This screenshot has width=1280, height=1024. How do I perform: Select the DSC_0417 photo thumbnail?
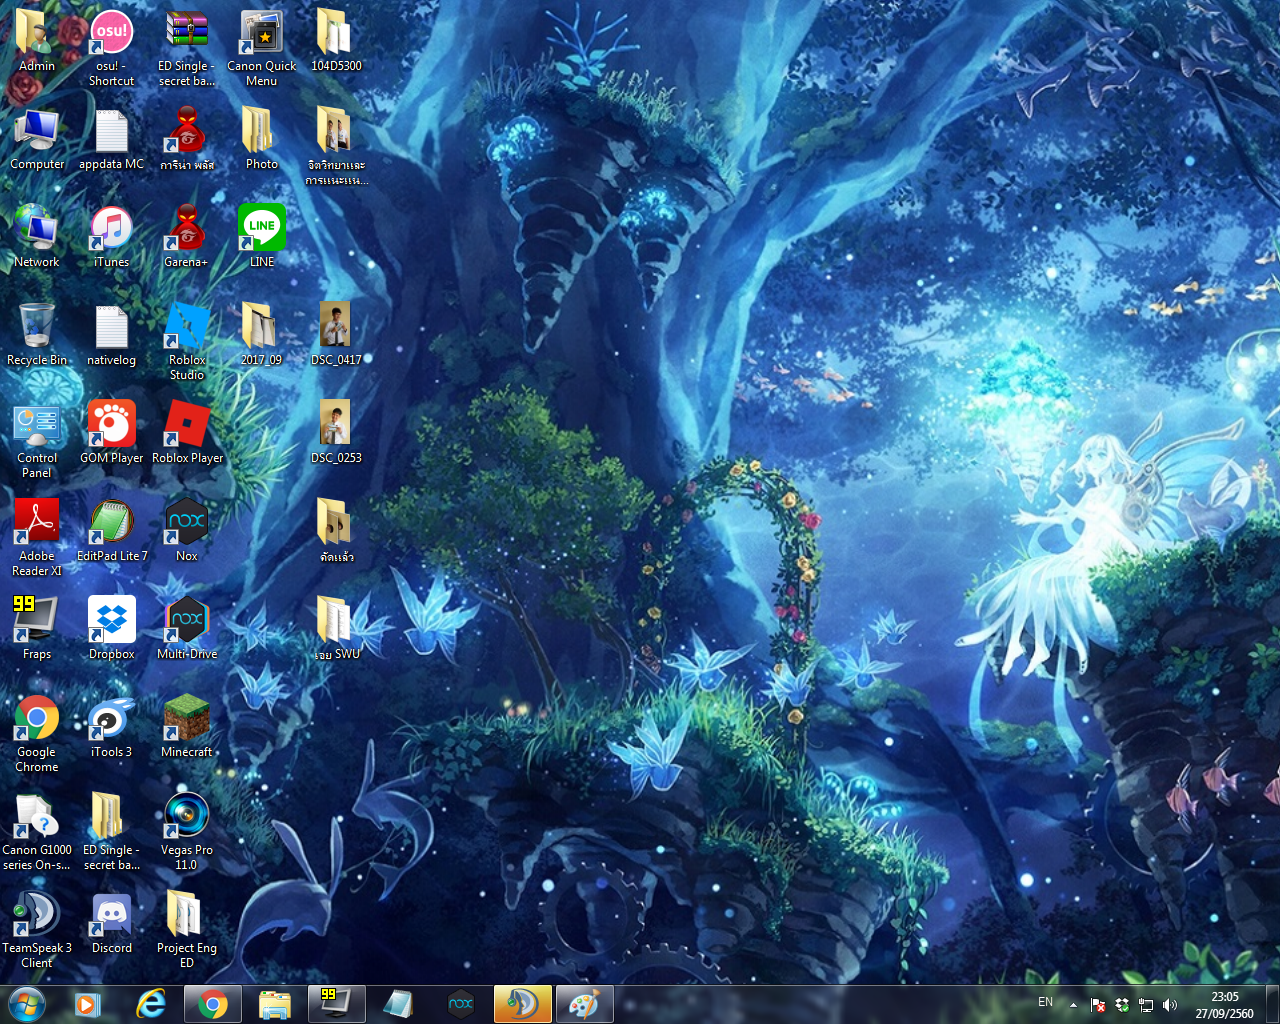[x=336, y=334]
